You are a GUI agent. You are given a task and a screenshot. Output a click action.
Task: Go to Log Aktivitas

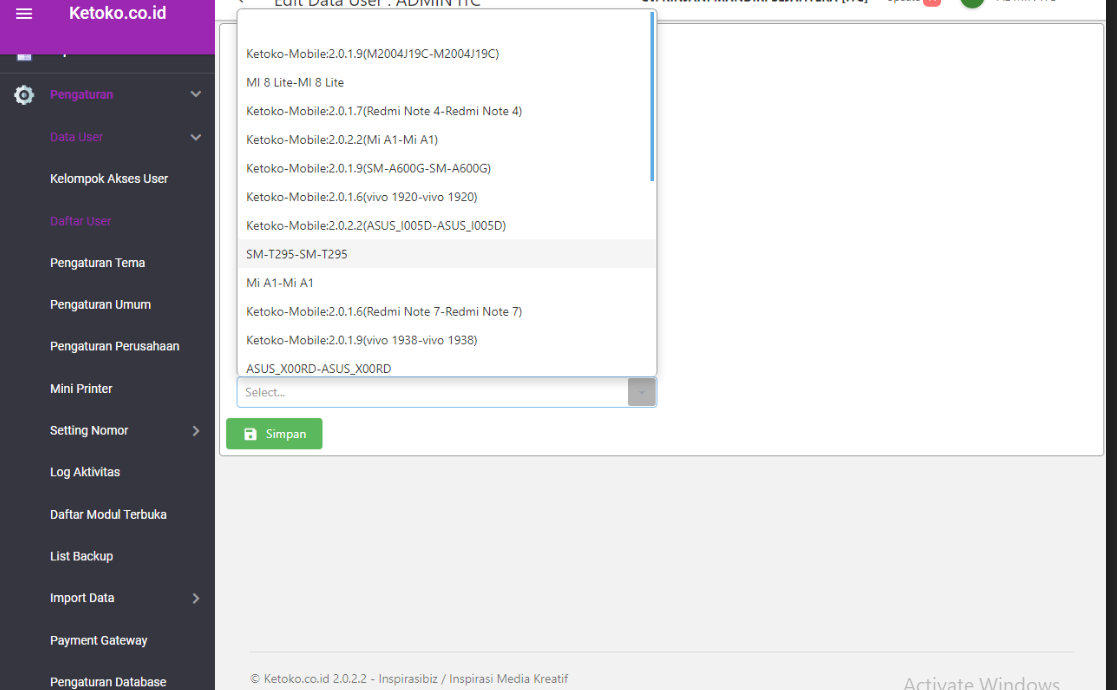[85, 472]
